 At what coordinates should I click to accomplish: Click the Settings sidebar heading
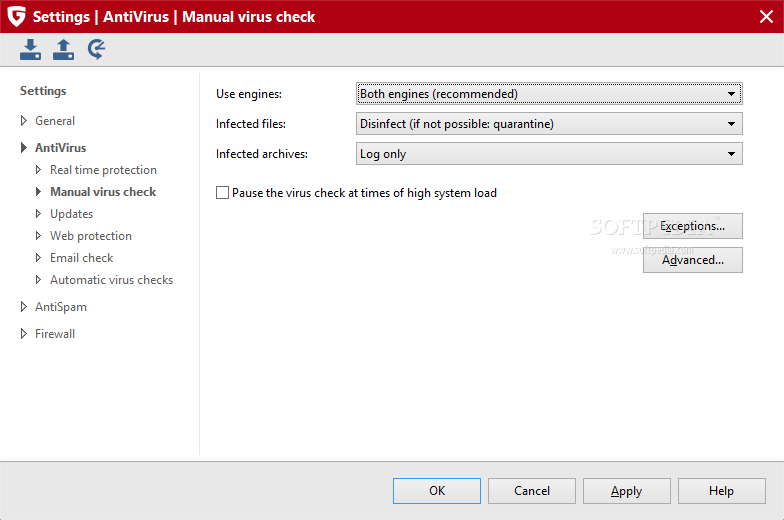(43, 91)
